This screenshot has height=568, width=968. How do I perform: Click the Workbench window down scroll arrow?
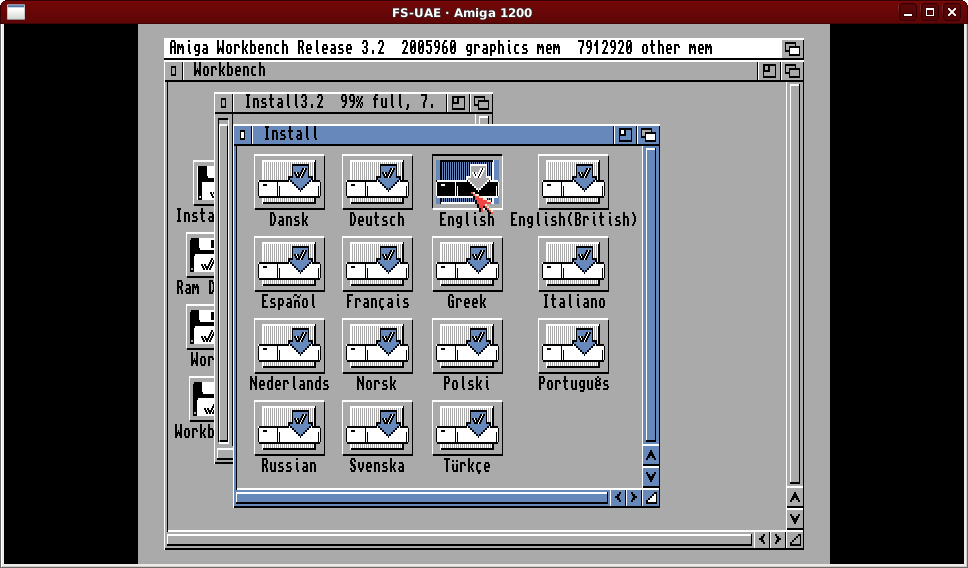795,519
